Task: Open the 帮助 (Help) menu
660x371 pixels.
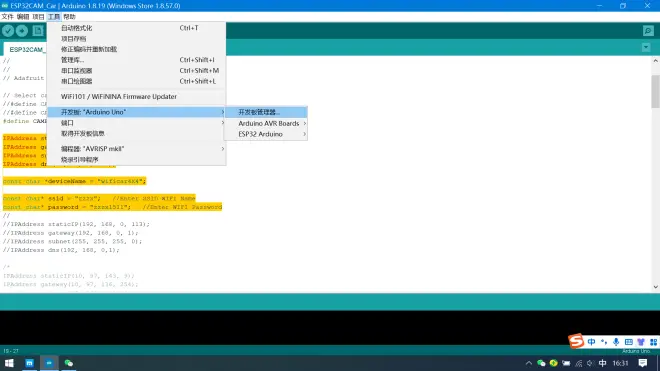Action: (69, 17)
